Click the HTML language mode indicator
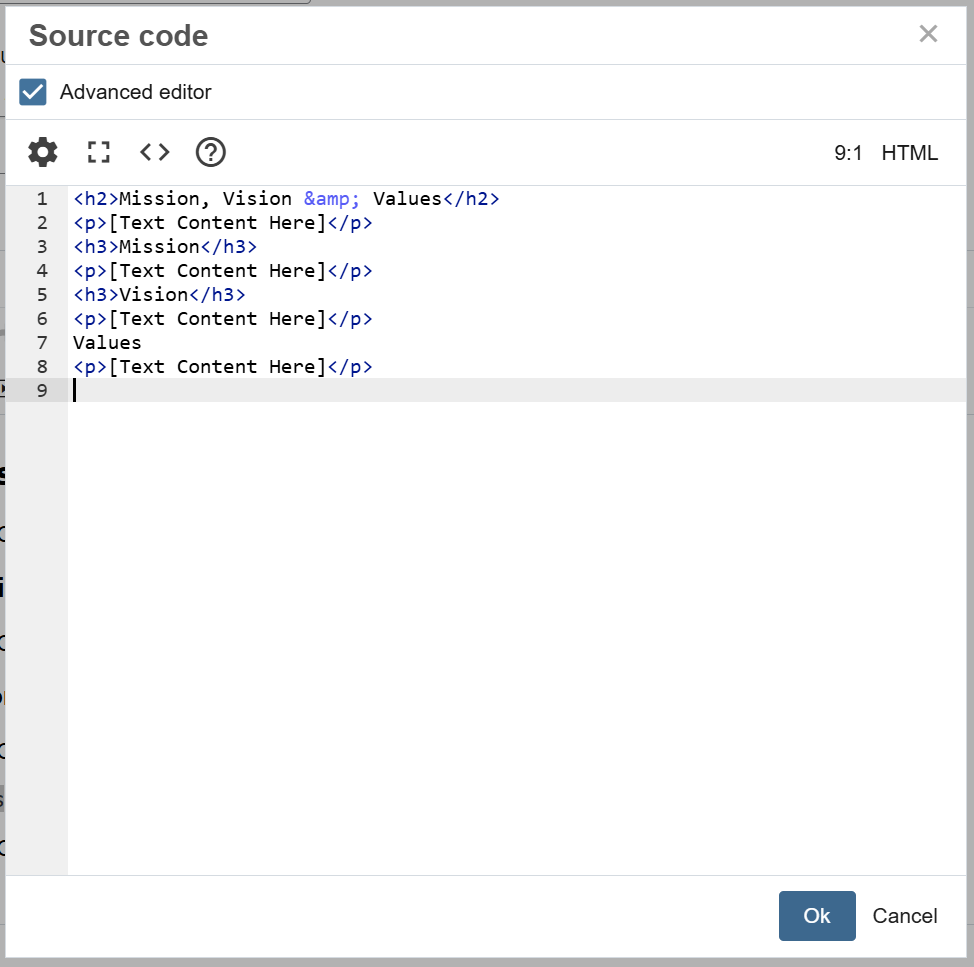Viewport: 974px width, 967px height. pyautogui.click(x=909, y=153)
